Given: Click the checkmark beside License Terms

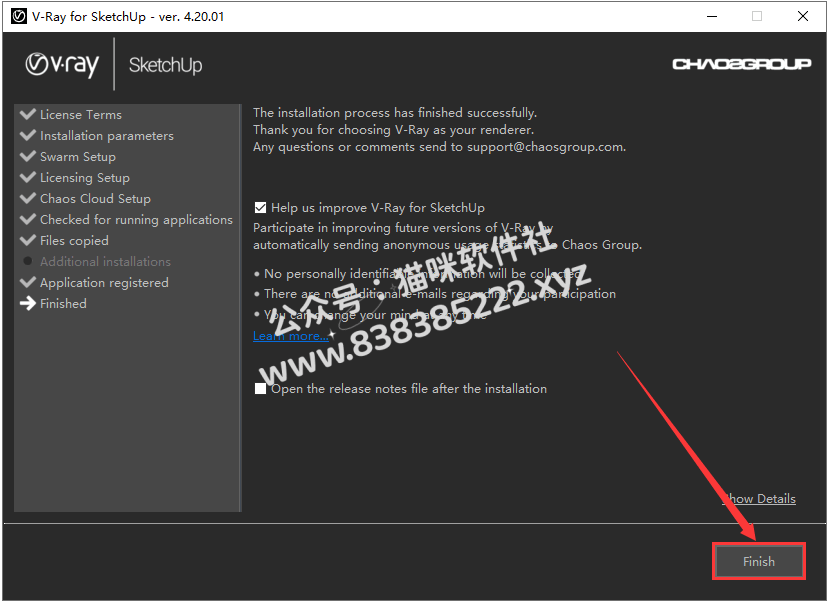Looking at the screenshot, I should (x=27, y=114).
